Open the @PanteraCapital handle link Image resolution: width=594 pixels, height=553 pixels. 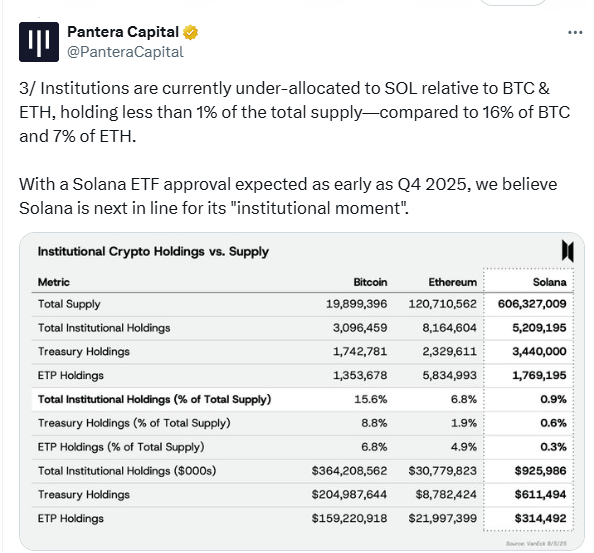click(x=125, y=52)
